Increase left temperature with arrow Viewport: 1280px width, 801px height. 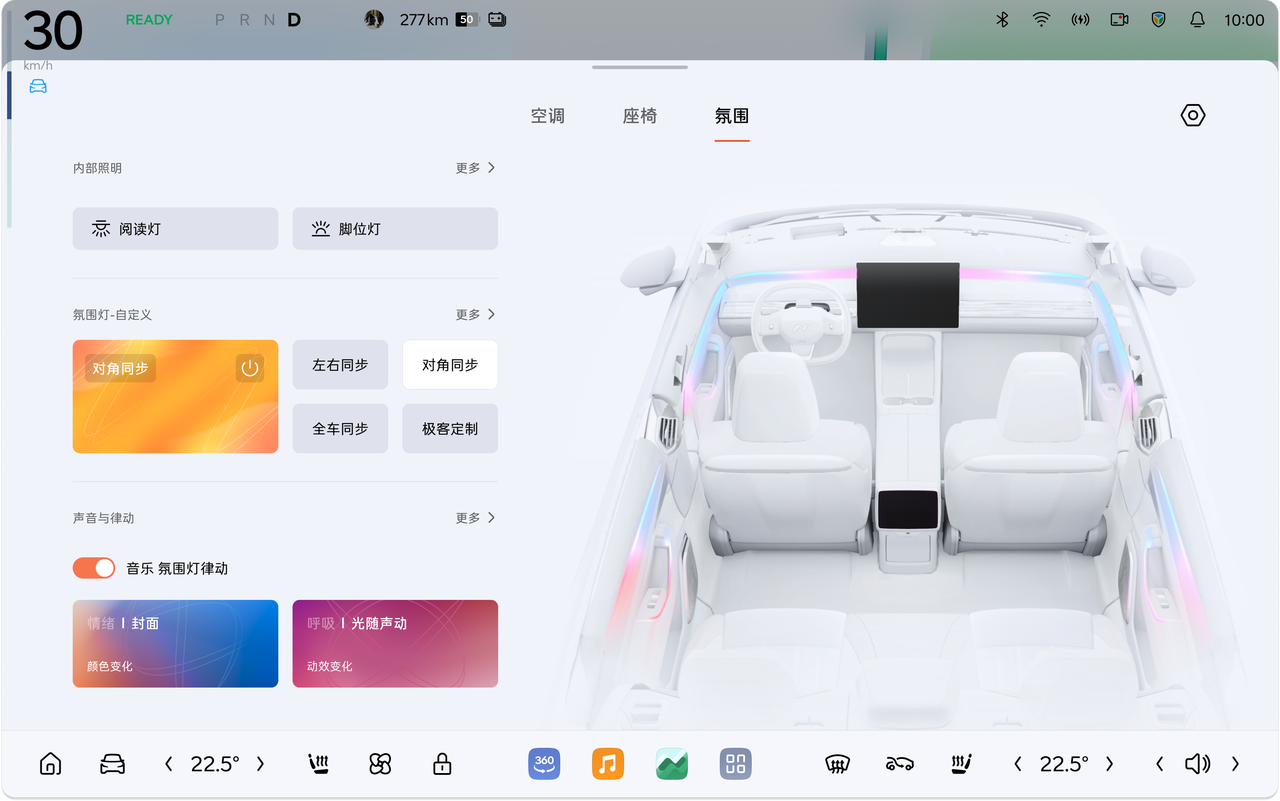pyautogui.click(x=260, y=764)
